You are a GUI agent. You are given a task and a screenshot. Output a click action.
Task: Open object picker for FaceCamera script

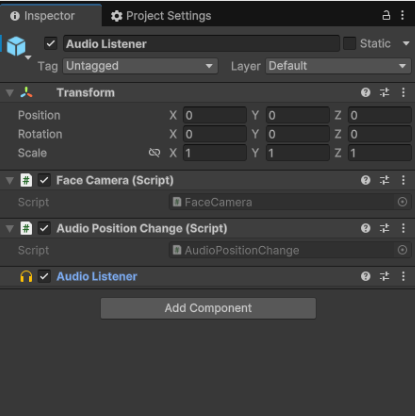(x=402, y=202)
